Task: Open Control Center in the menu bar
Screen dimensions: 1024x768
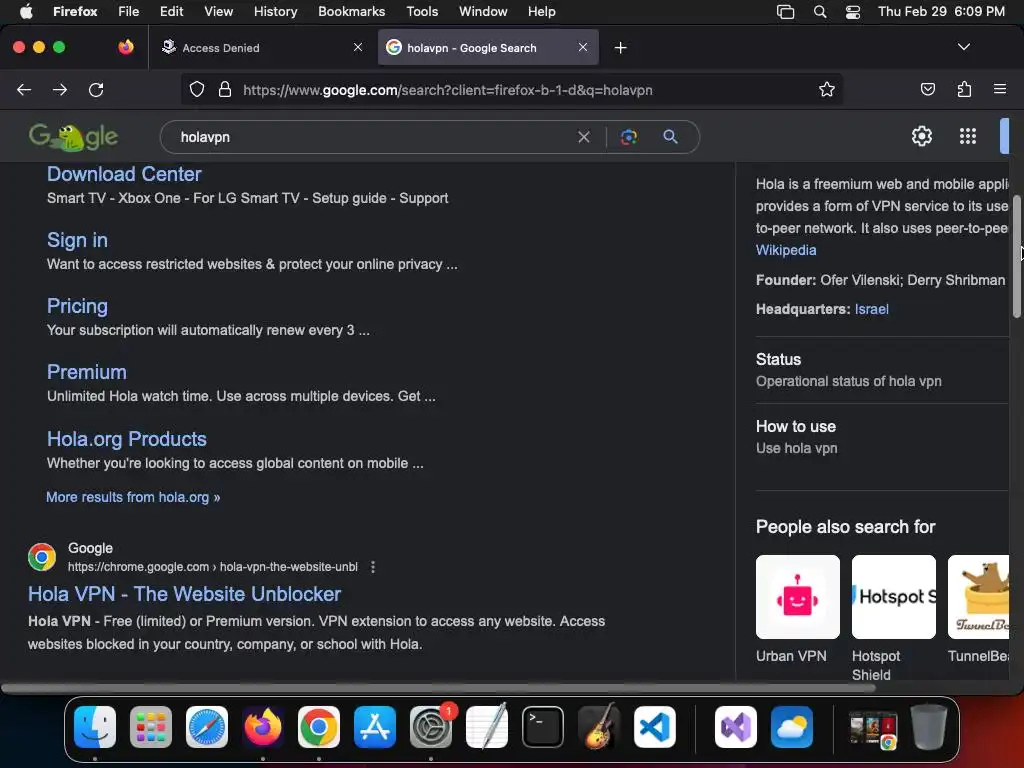Action: pos(852,11)
